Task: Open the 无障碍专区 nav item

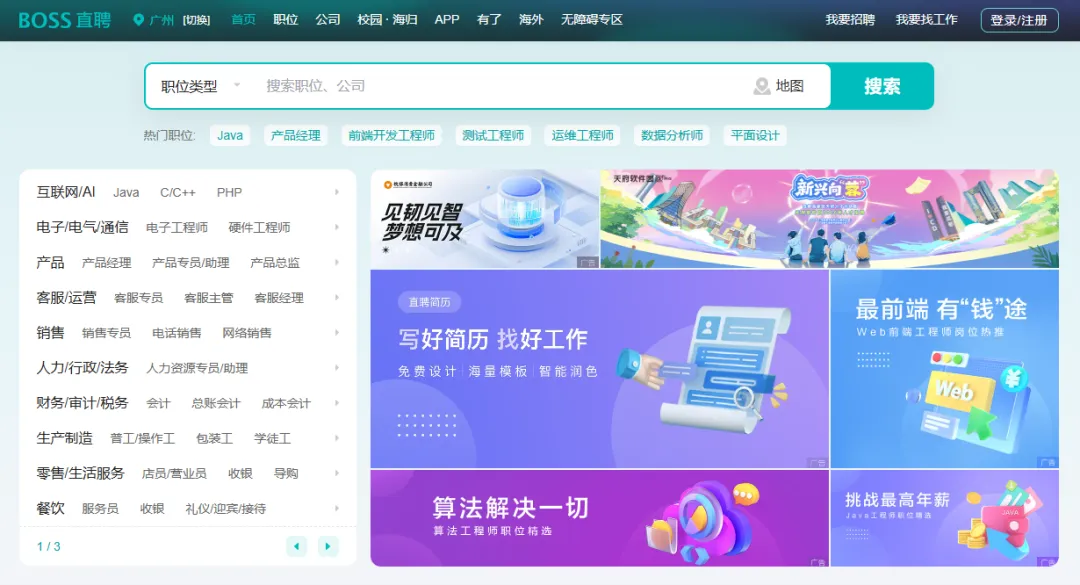Action: click(592, 20)
